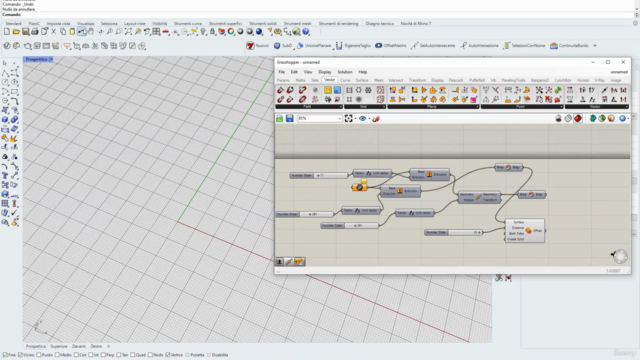Click the canvas navigation compass widget
The image size is (640, 360).
pyautogui.click(x=620, y=256)
